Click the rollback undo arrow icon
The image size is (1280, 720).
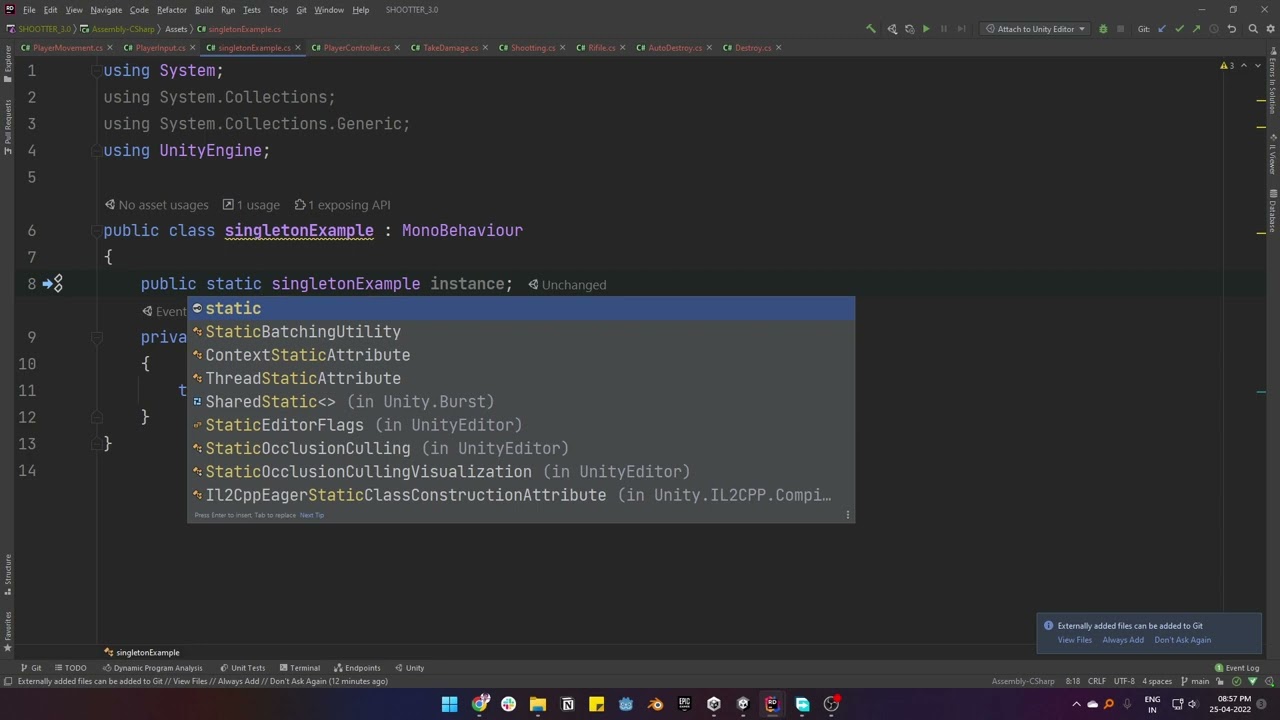click(1232, 29)
